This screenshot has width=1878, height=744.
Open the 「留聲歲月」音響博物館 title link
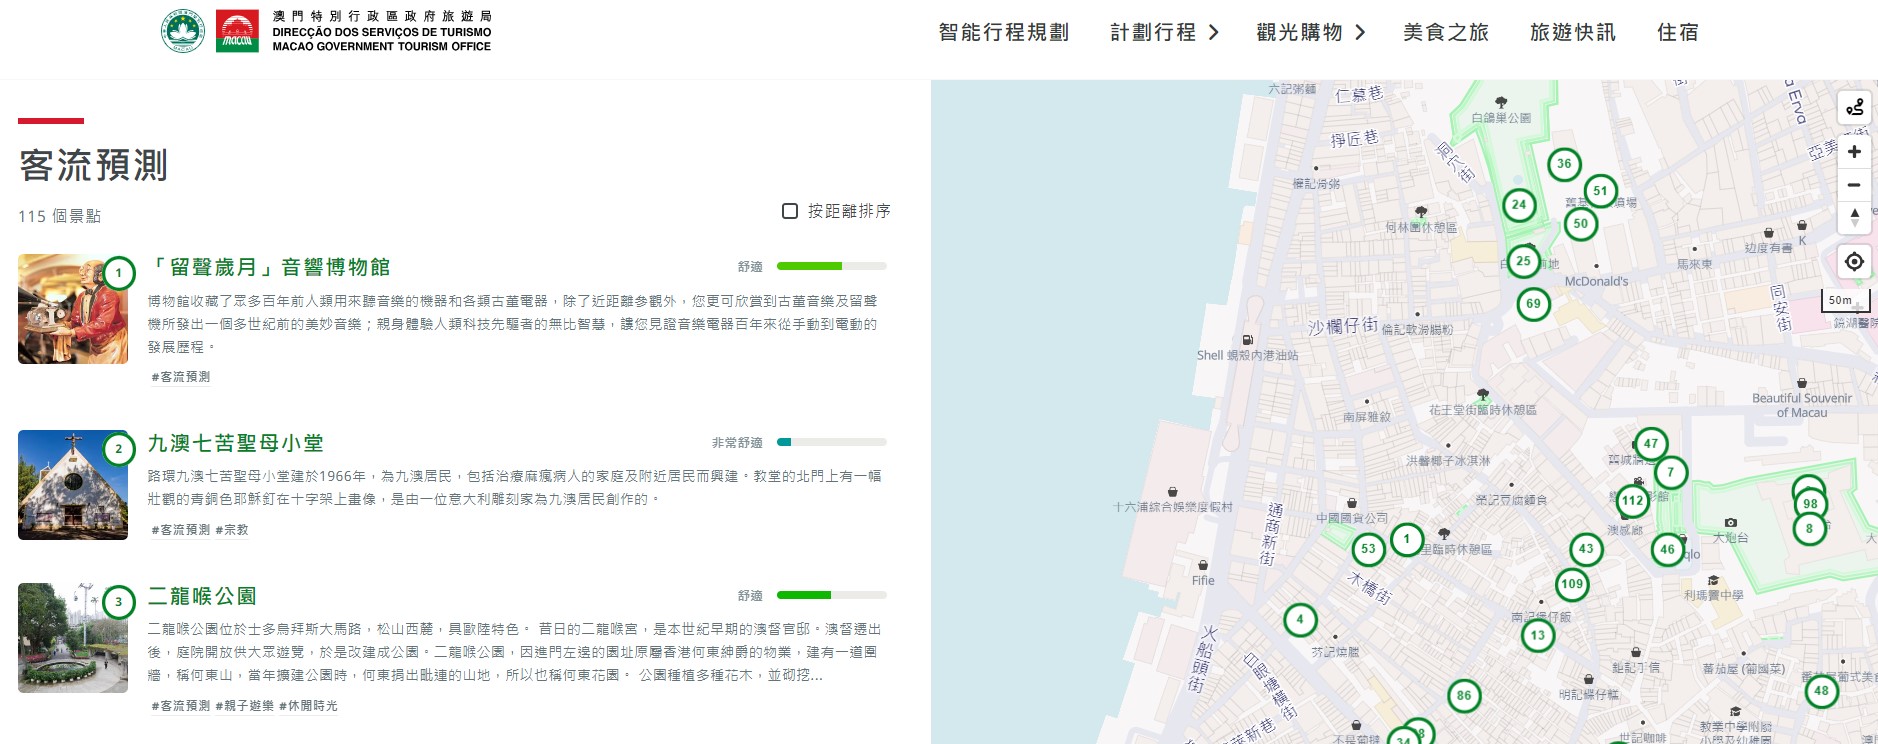point(269,267)
